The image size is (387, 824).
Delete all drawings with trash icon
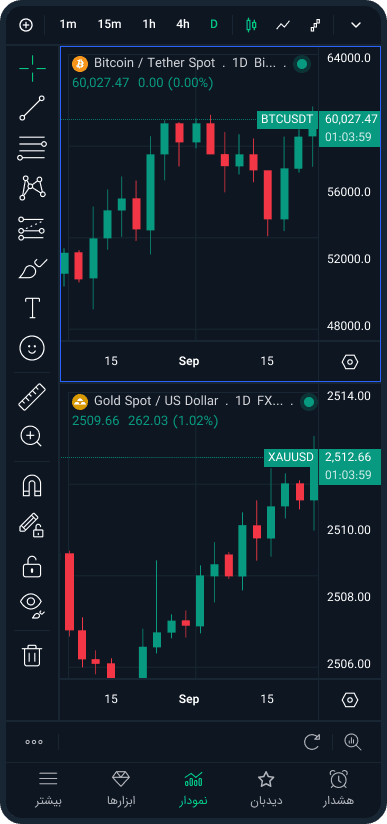(32, 655)
